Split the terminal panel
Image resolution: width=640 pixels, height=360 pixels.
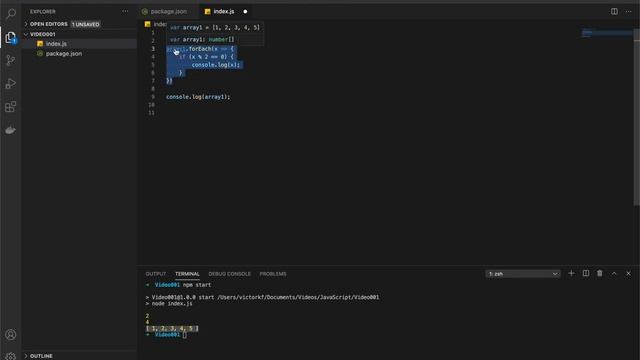586,273
